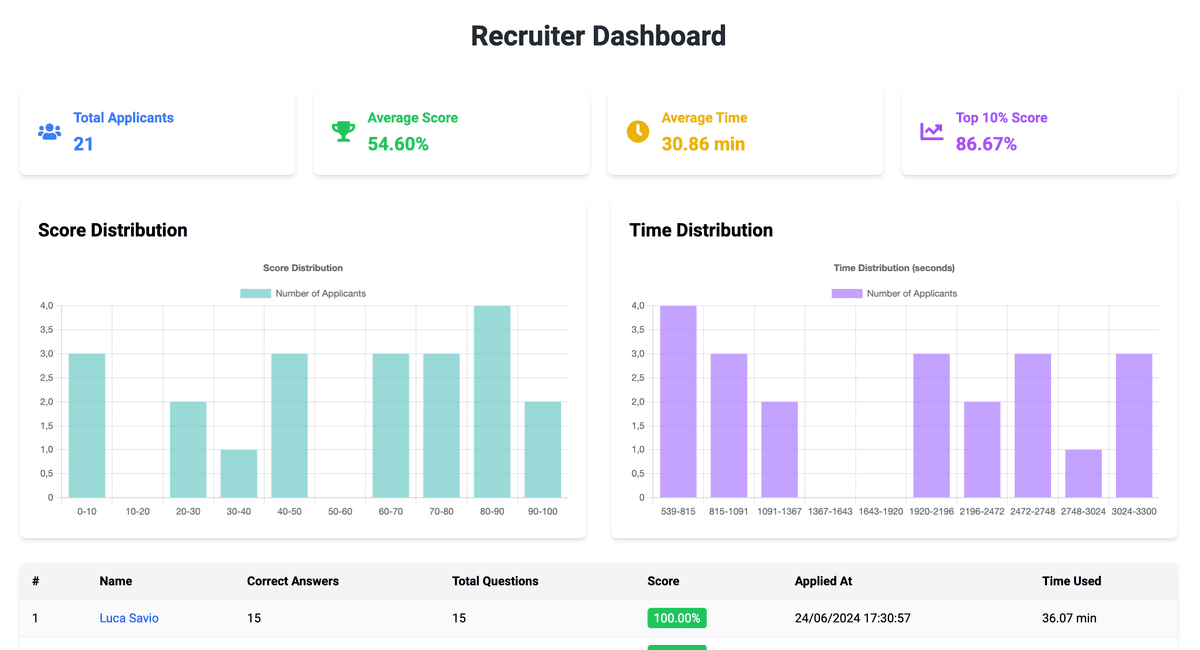Click the green 100.00% score badge
The height and width of the screenshot is (650, 1200).
coord(677,618)
